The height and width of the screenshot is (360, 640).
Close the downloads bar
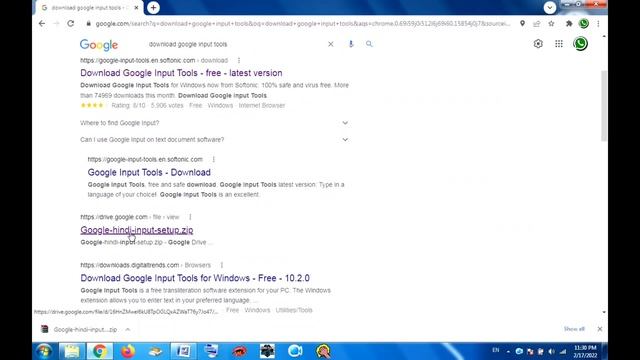click(x=600, y=329)
